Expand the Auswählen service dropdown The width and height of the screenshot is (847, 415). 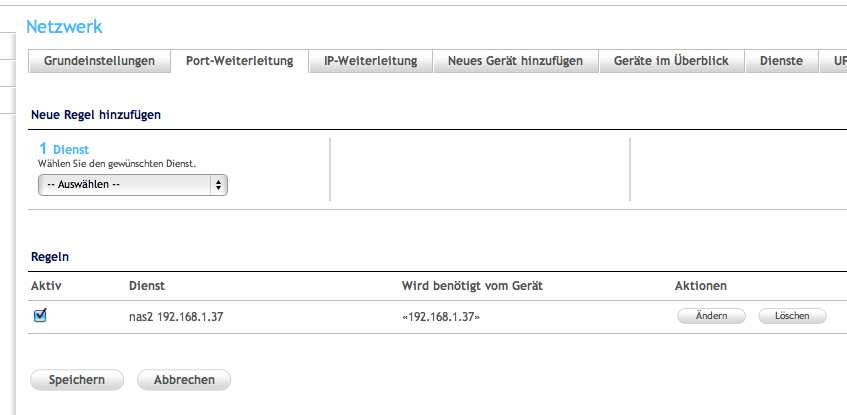(x=133, y=185)
